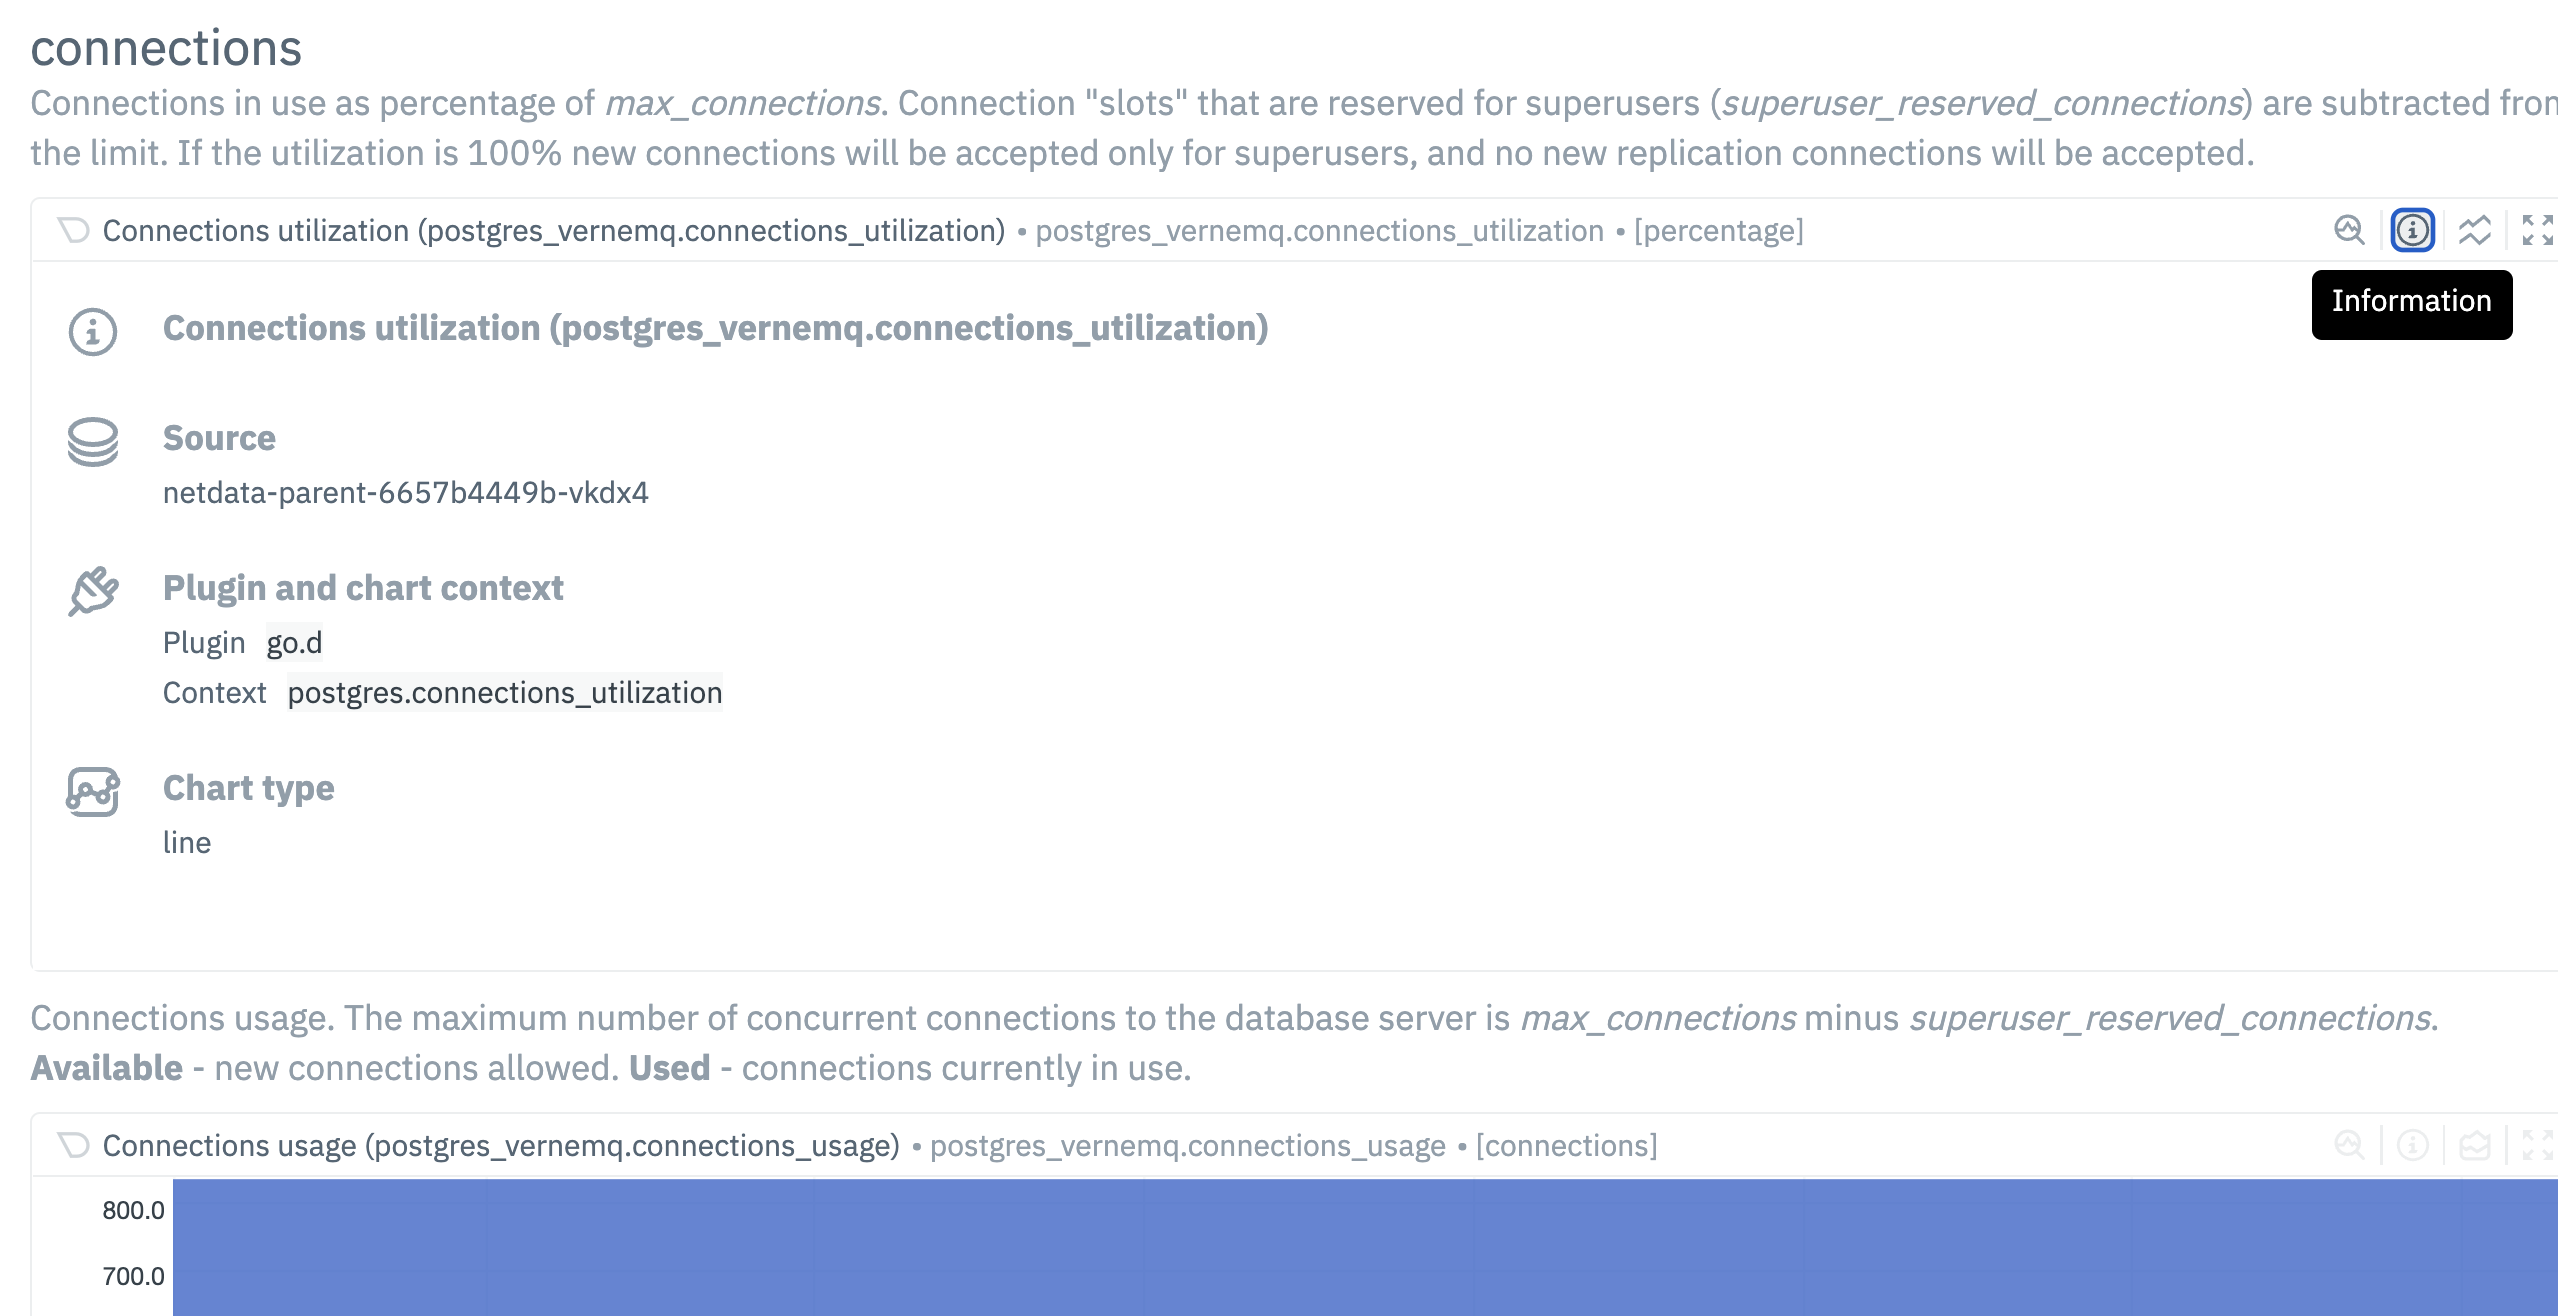The image size is (2558, 1316).
Task: Toggle the tag loop icon on Connections utilization header
Action: pyautogui.click(x=73, y=230)
